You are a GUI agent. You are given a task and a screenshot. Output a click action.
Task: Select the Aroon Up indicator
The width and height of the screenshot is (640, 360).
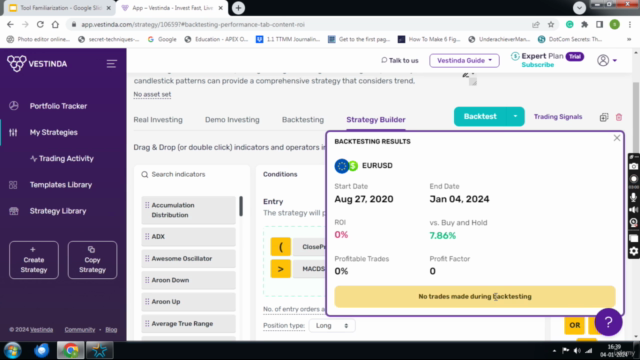(189, 302)
